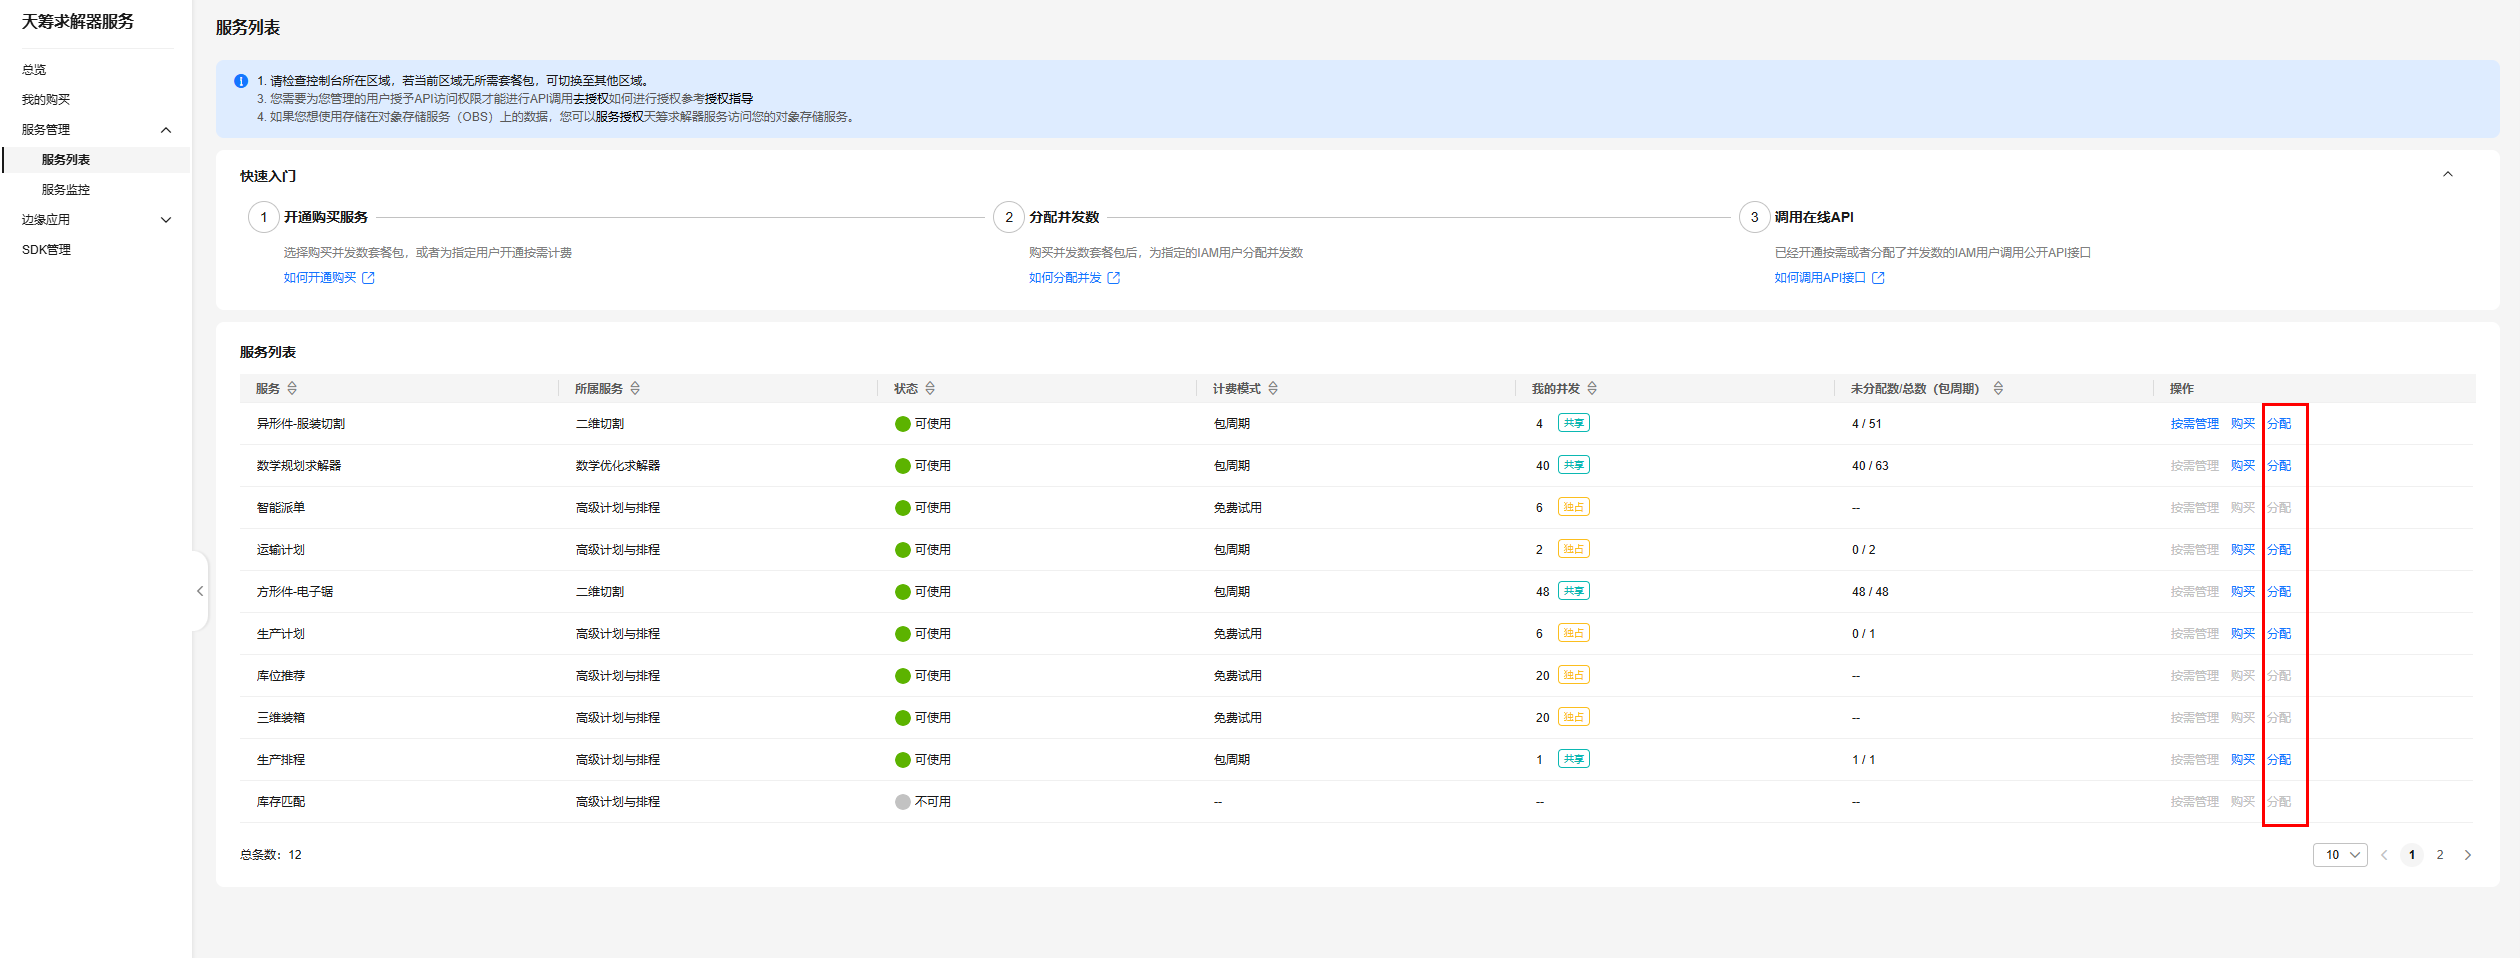2520x958 pixels.
Task: Click the 我的并发 sort icon
Action: [1592, 388]
